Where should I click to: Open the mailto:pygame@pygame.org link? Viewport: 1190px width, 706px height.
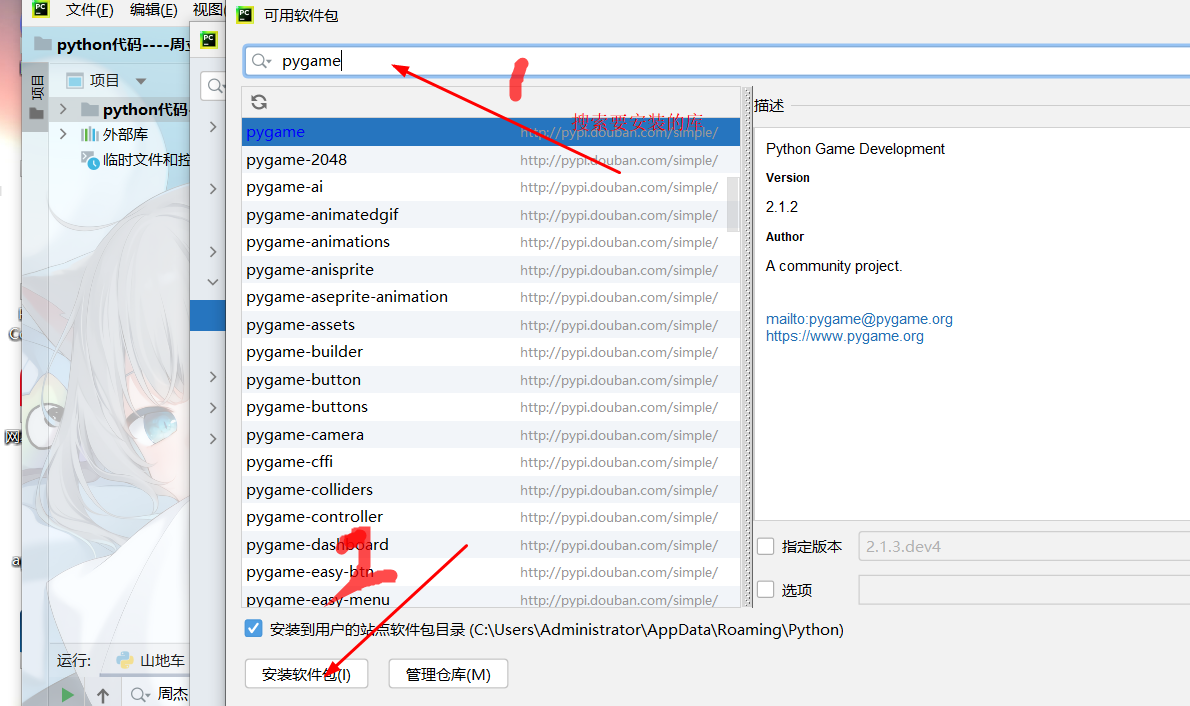859,319
